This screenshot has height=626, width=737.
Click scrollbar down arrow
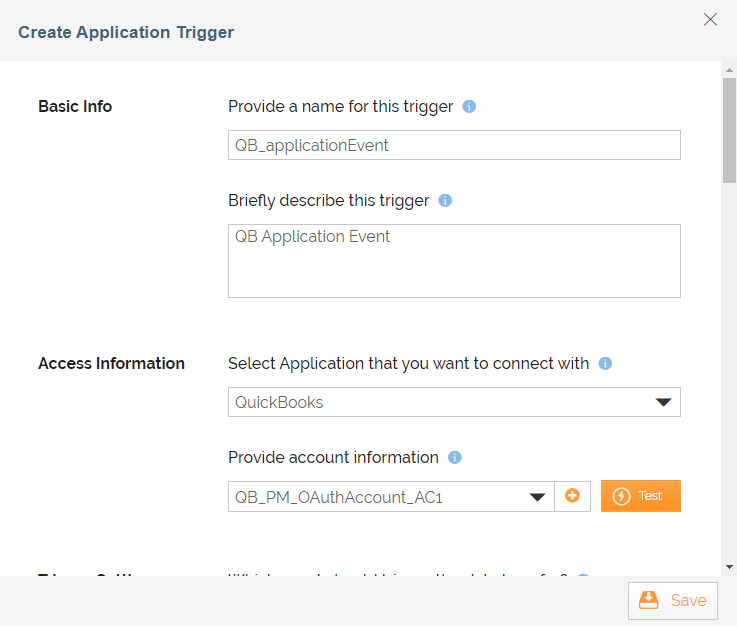(x=729, y=567)
